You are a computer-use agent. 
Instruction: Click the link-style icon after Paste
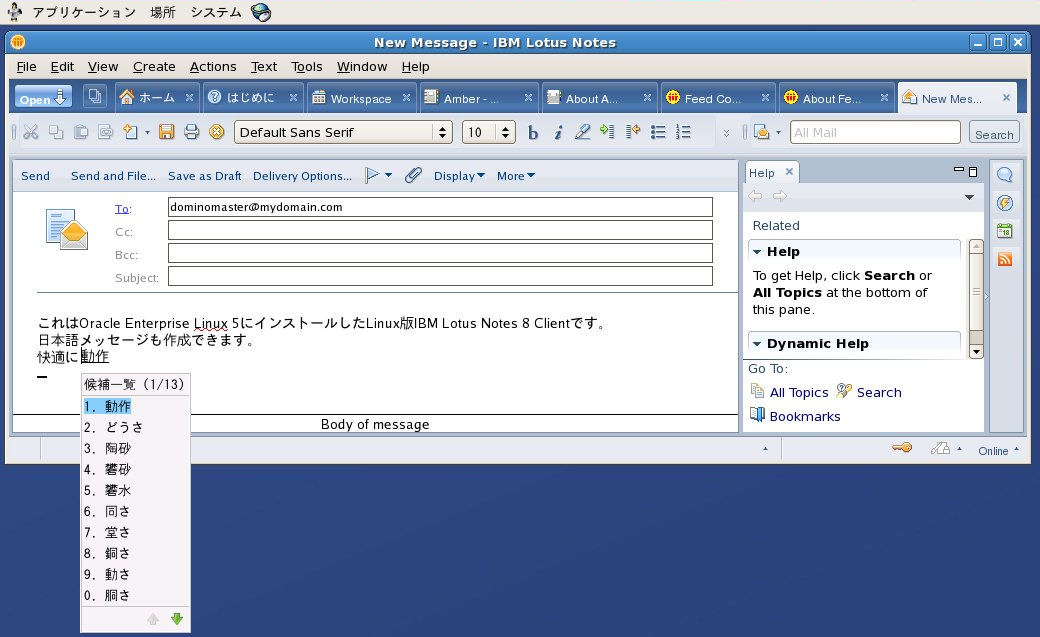(105, 132)
